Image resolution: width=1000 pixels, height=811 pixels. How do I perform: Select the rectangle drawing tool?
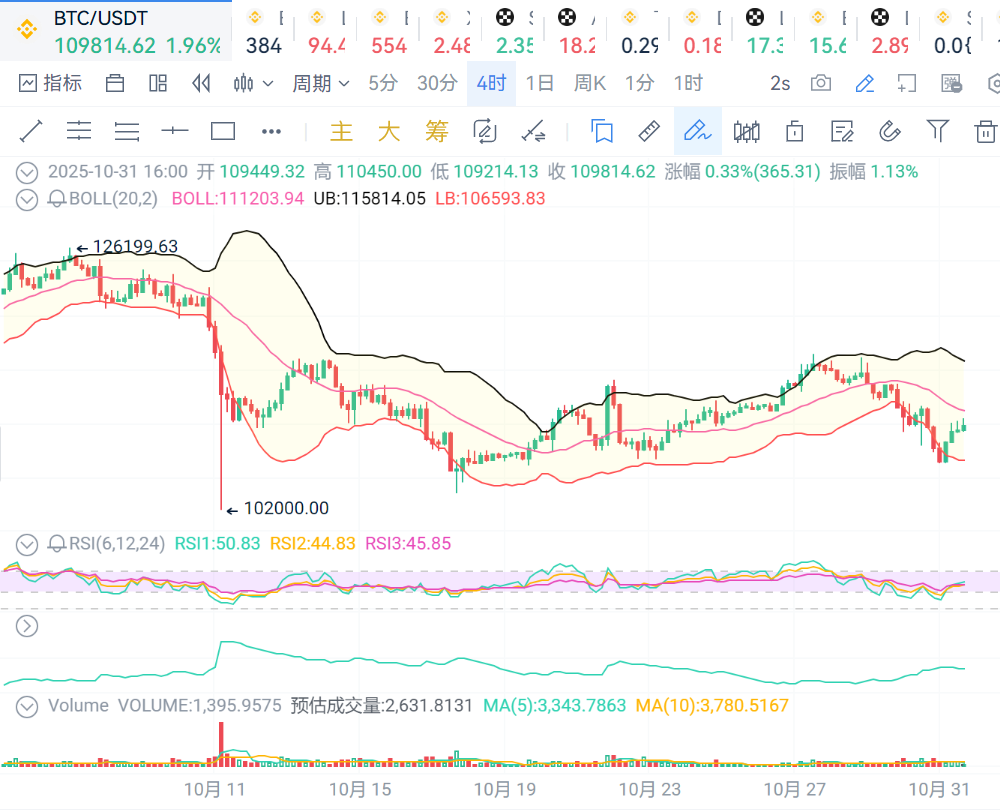[223, 131]
